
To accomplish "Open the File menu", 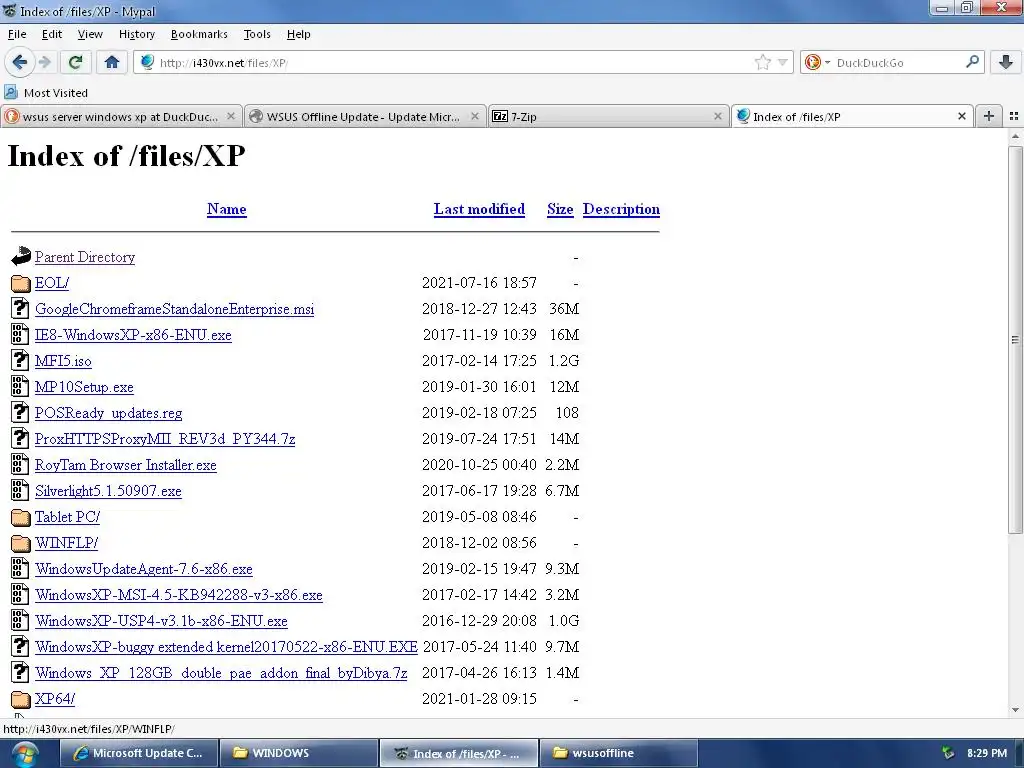I will pyautogui.click(x=17, y=34).
